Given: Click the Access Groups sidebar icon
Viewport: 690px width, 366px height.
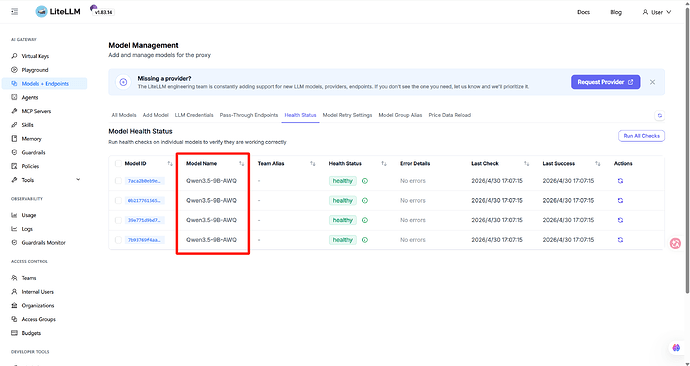Looking at the screenshot, I should 14,319.
